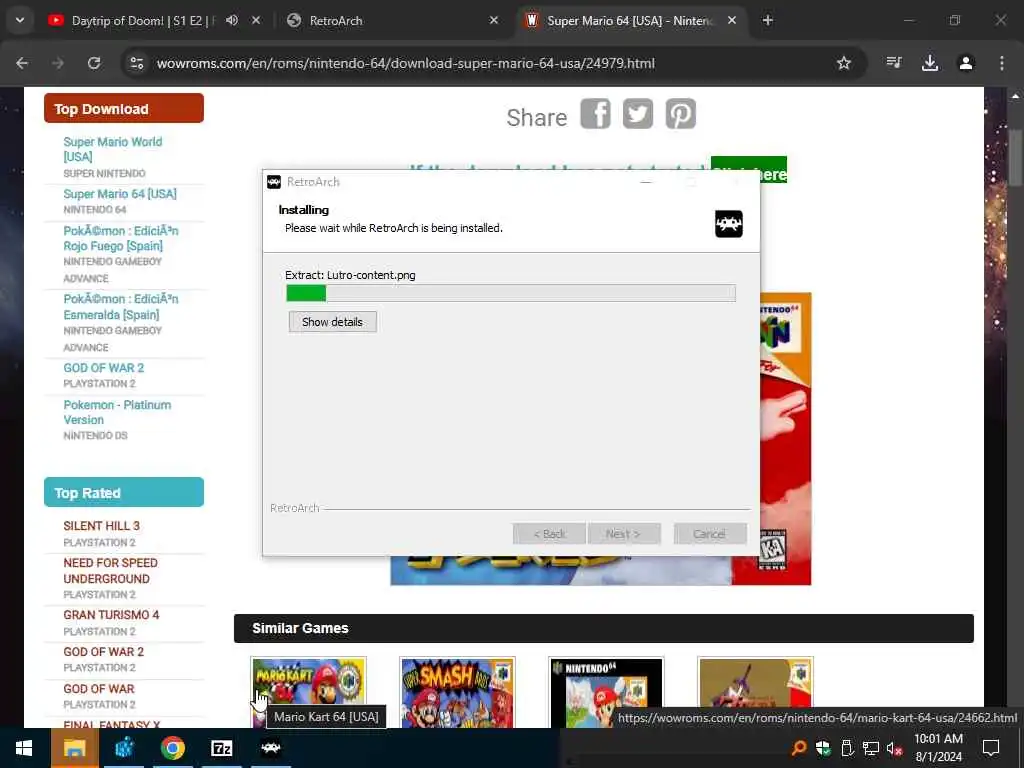Click the installer green progress bar
Screen dimensions: 1024x768
click(x=511, y=293)
